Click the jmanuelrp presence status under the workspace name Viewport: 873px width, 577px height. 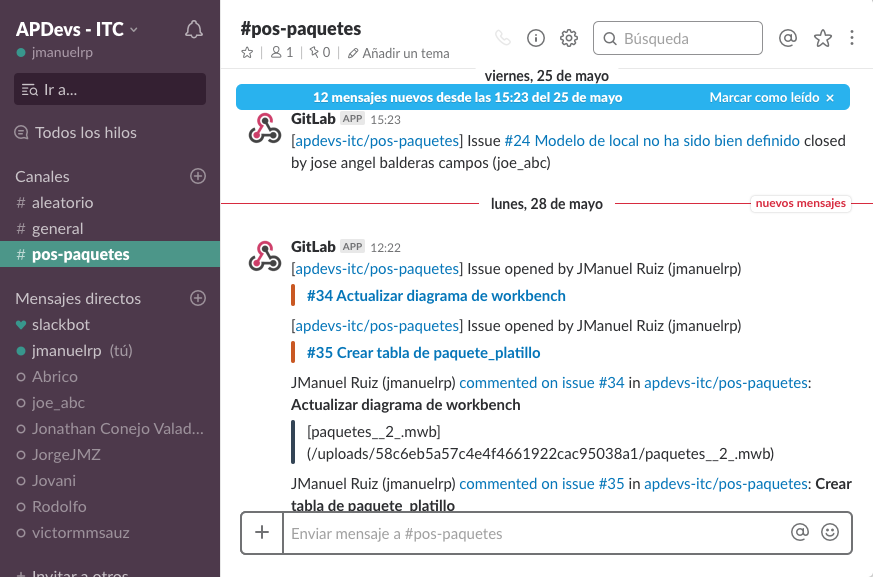[55, 52]
